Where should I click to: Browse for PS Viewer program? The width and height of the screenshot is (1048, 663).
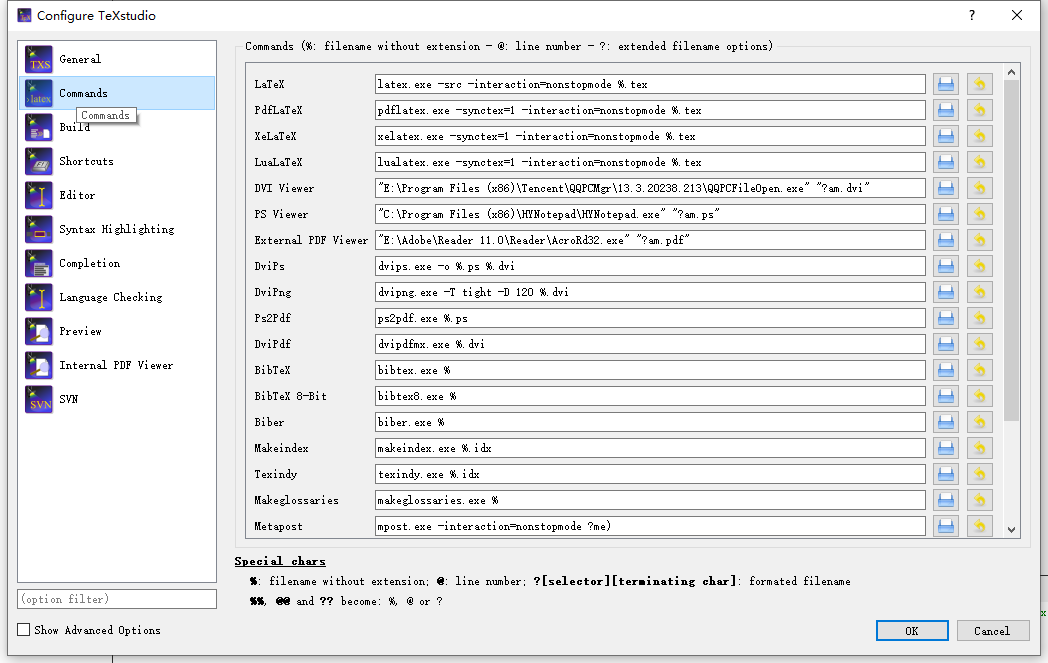[x=946, y=215]
